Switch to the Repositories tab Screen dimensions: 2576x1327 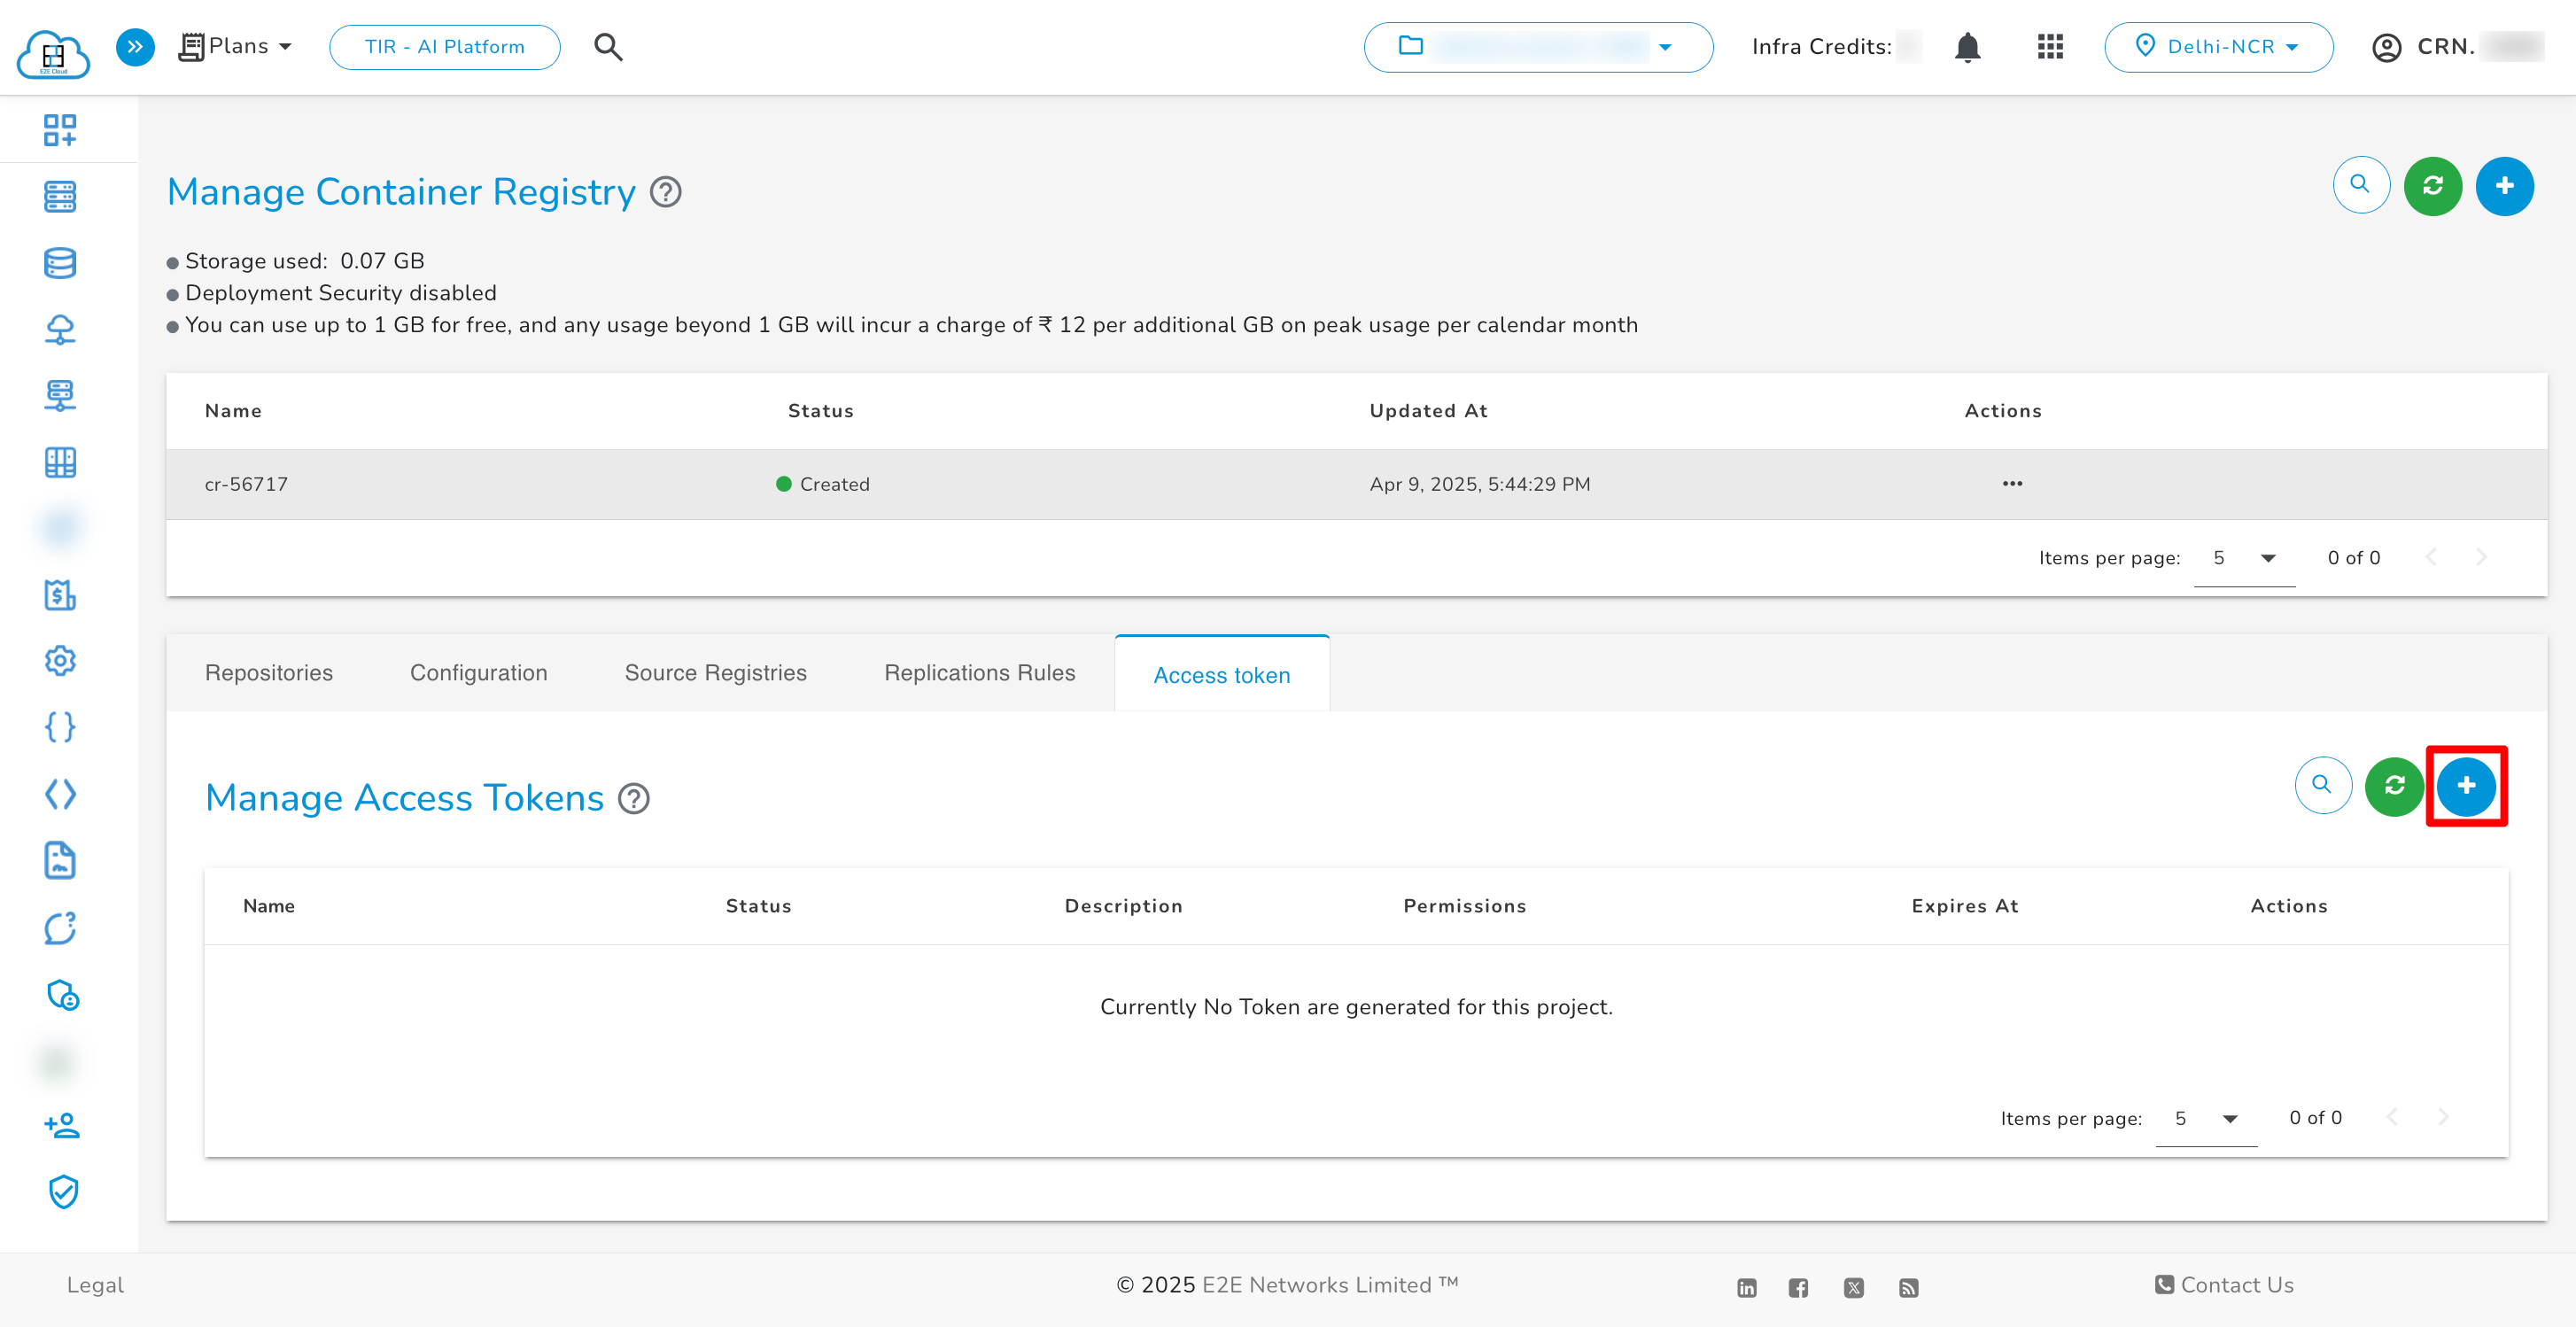coord(269,673)
